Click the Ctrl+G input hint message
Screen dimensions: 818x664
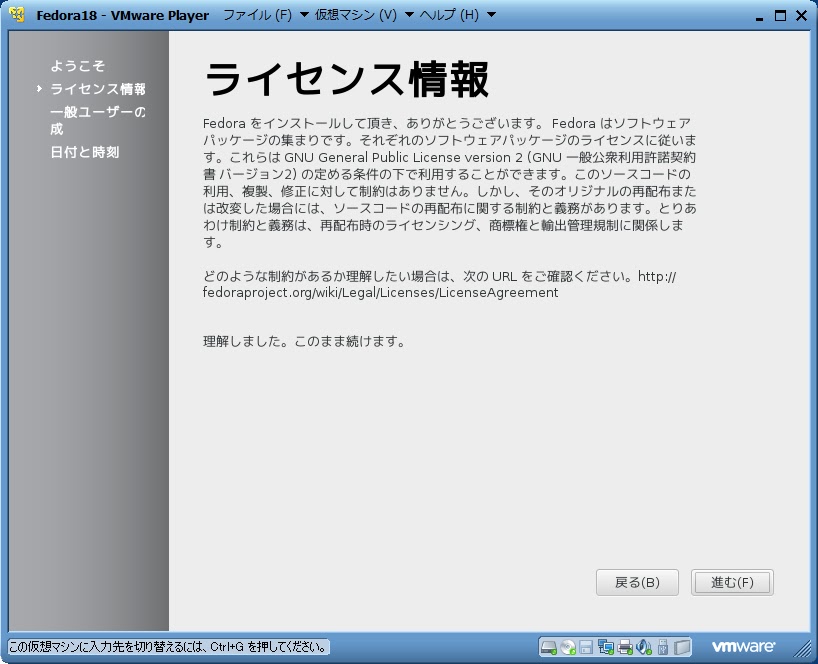tap(169, 647)
